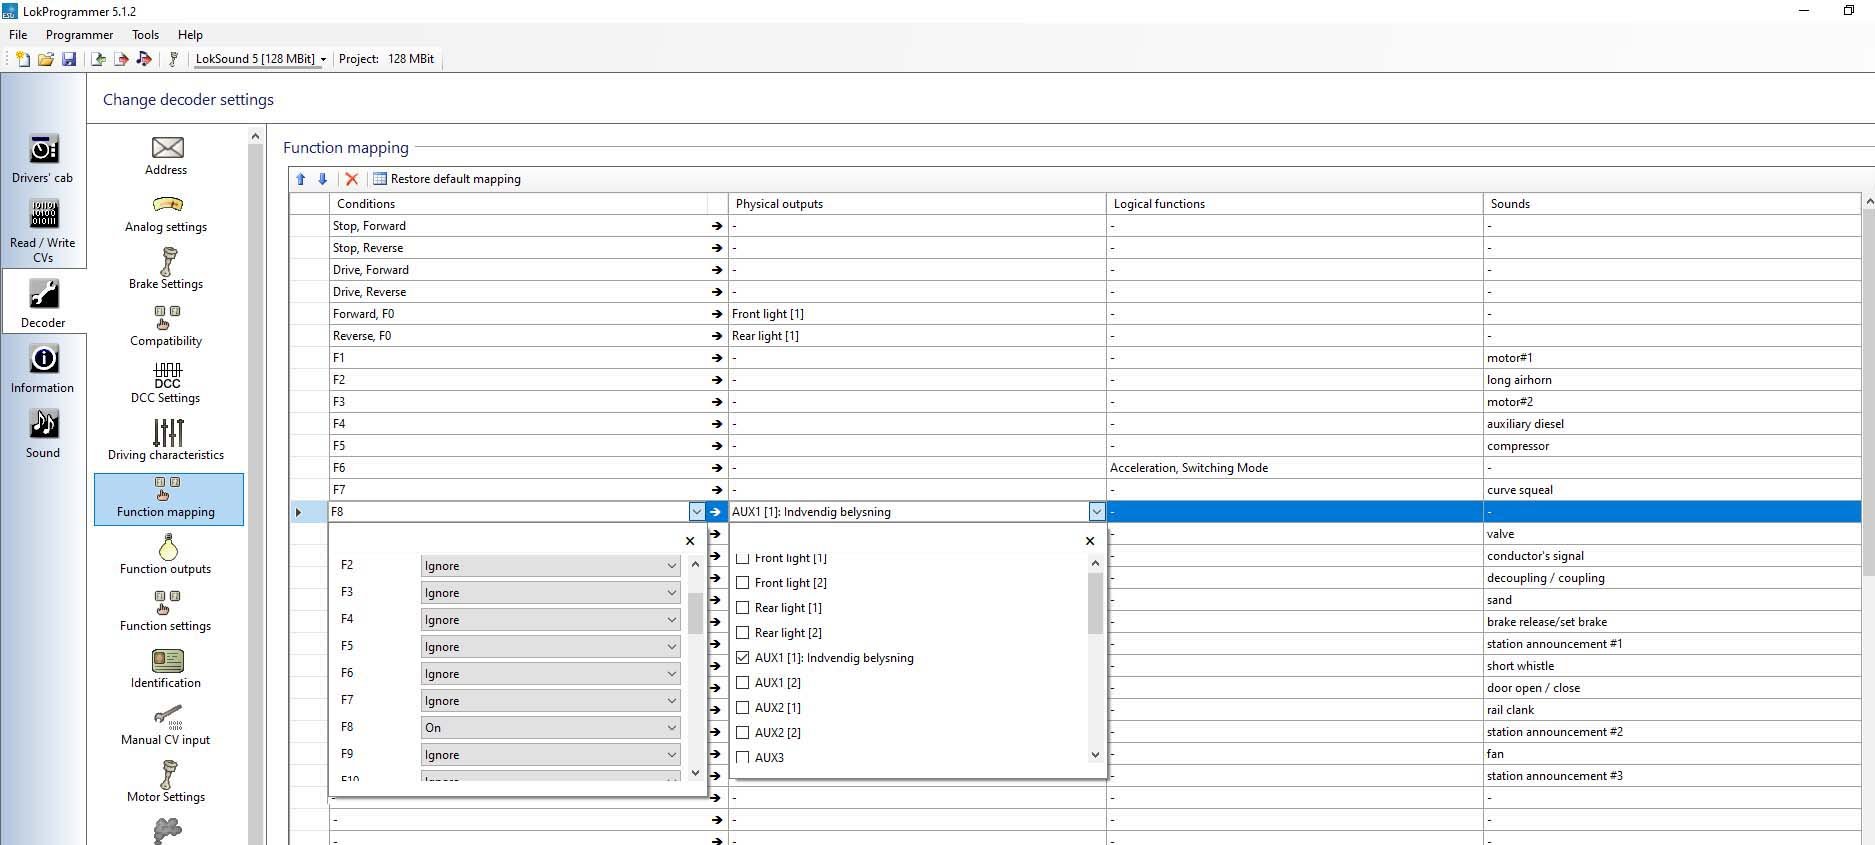Open the Tools menu

[x=146, y=35]
